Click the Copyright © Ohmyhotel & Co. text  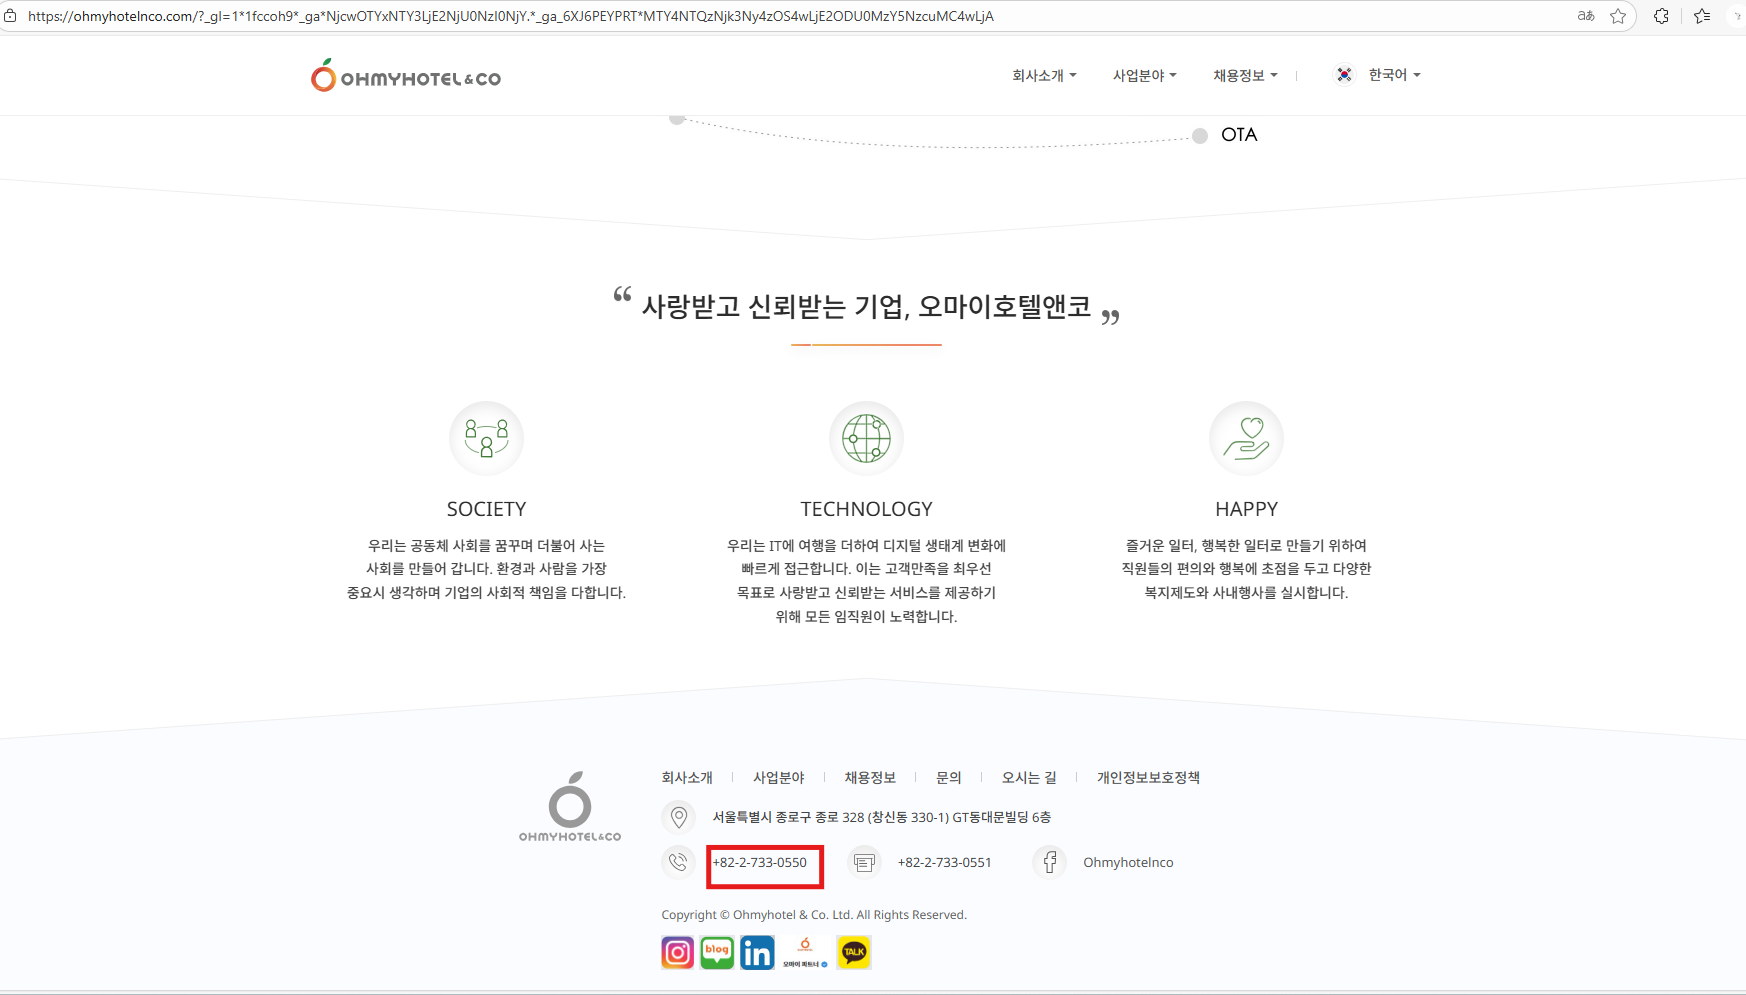click(x=814, y=914)
